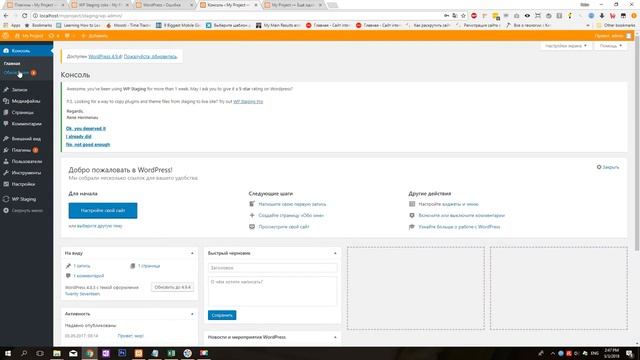The width and height of the screenshot is (640, 360).
Task: Click the pin icon beside Записи
Action: [x=6, y=89]
